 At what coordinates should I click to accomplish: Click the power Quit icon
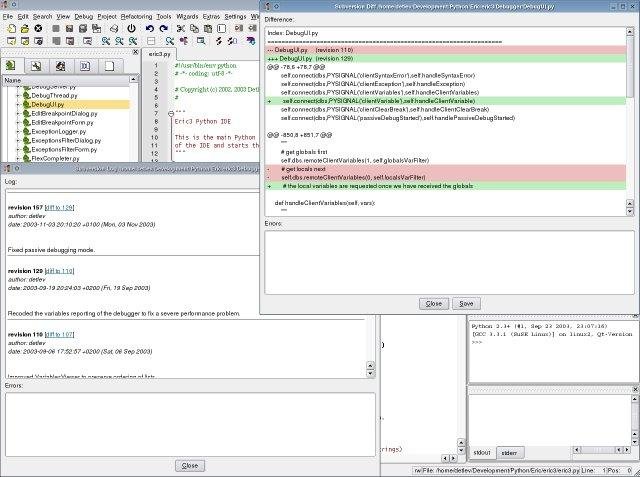pyautogui.click(x=133, y=29)
